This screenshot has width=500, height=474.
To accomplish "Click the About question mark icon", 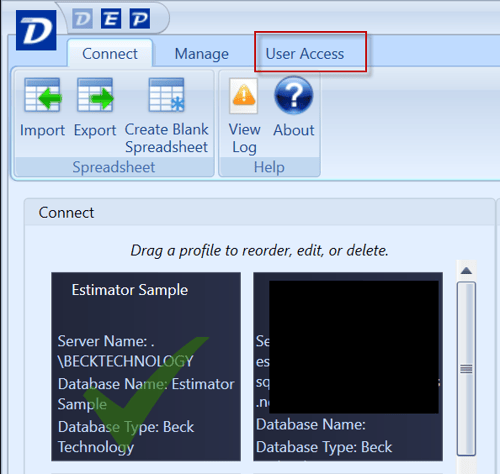I will [x=294, y=95].
